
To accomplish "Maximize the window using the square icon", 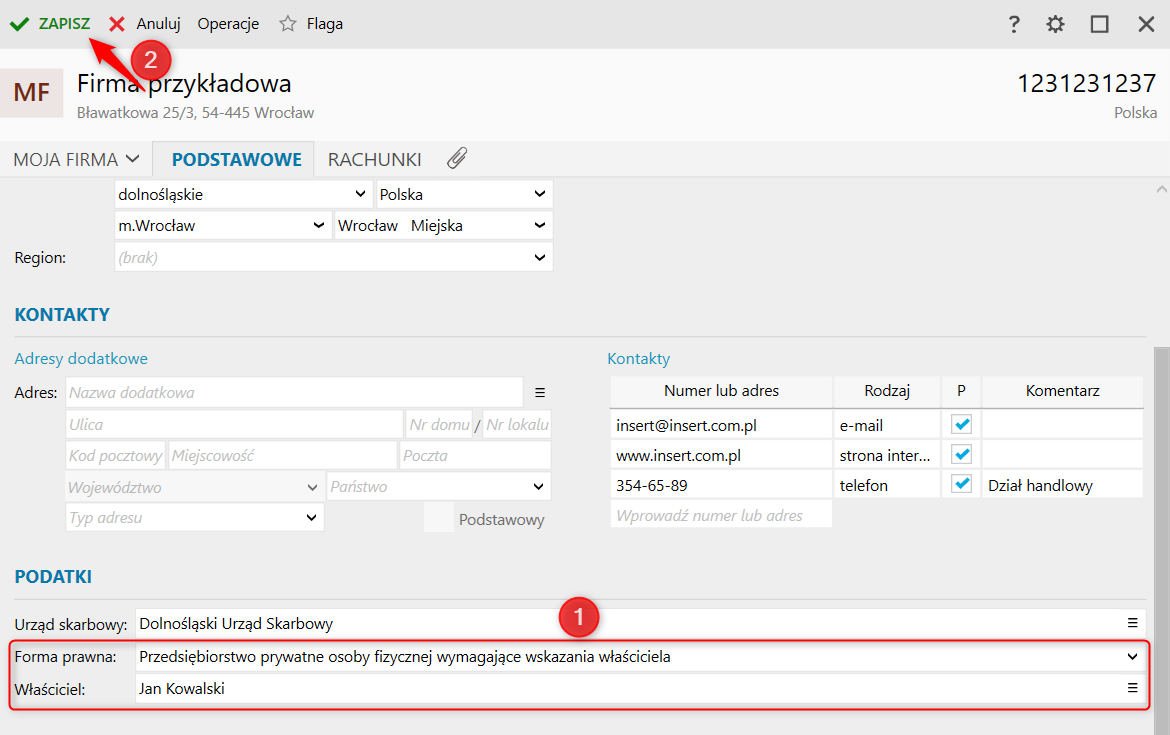I will pos(1099,24).
